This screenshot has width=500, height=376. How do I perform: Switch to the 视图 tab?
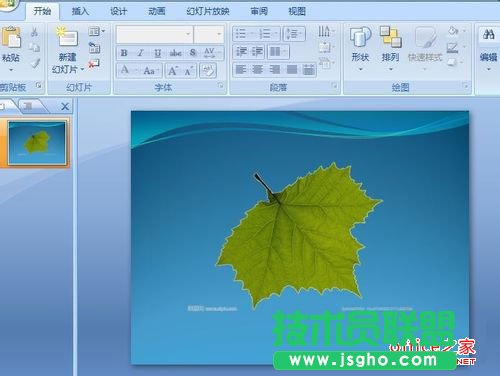point(297,11)
